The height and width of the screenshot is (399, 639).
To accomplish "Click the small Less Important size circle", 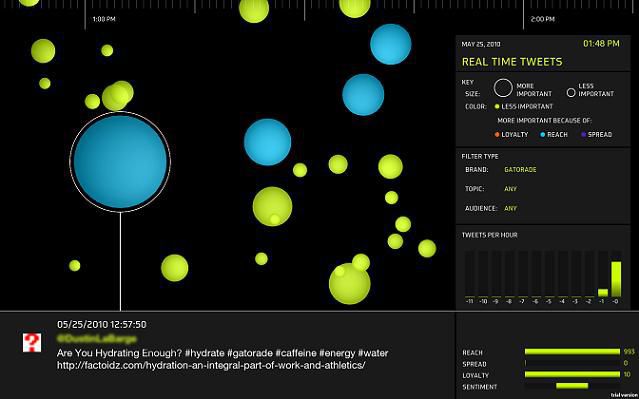I will click(x=571, y=93).
